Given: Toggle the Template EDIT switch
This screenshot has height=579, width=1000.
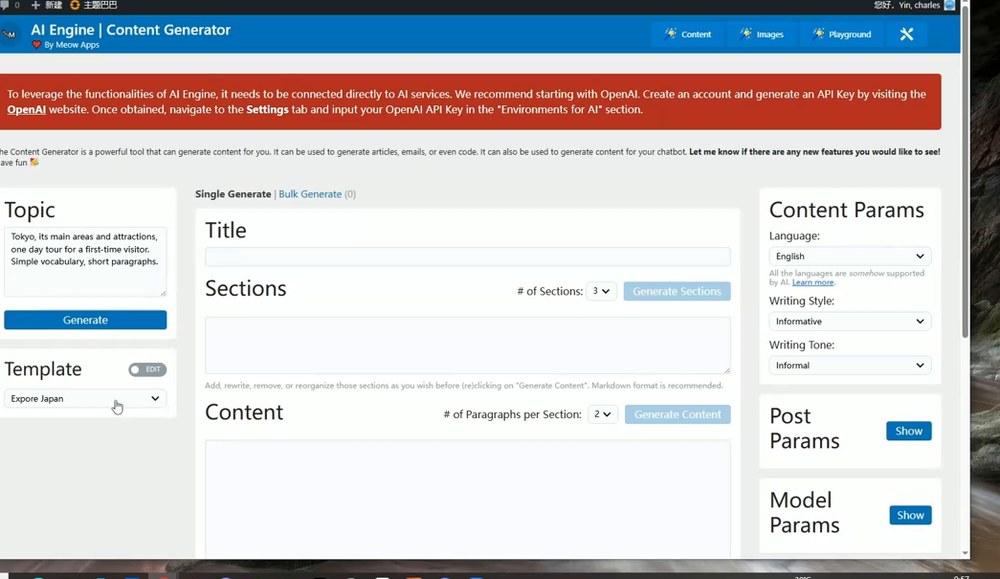Looking at the screenshot, I should [147, 369].
